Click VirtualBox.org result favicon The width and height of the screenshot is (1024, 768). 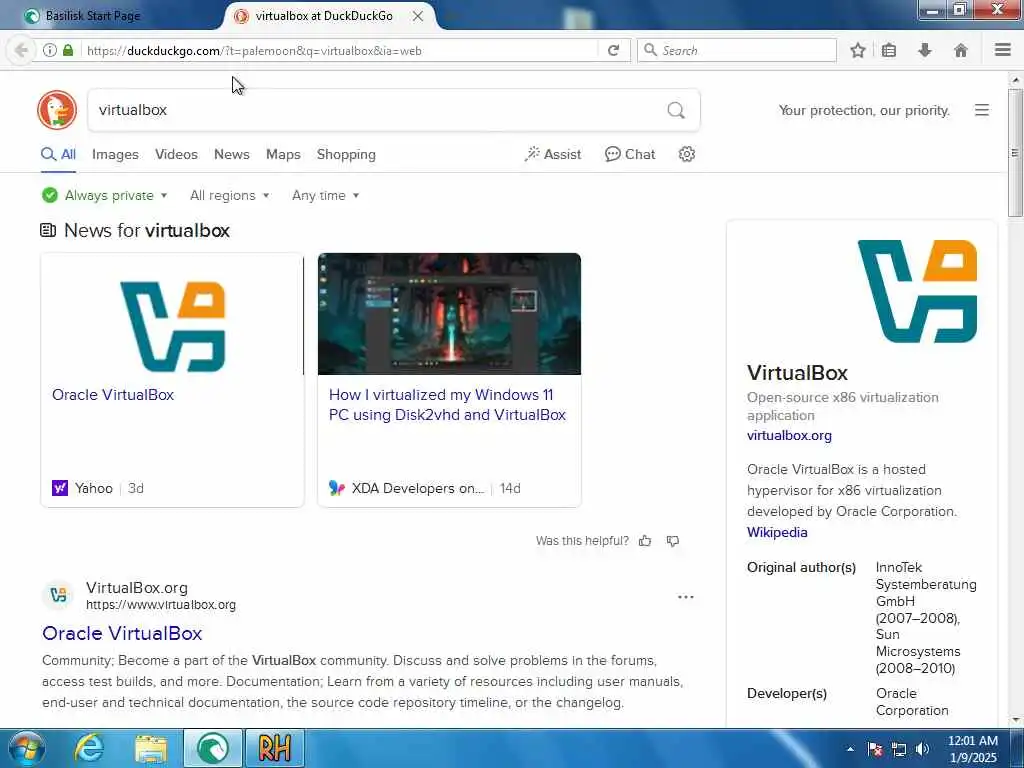click(x=59, y=595)
